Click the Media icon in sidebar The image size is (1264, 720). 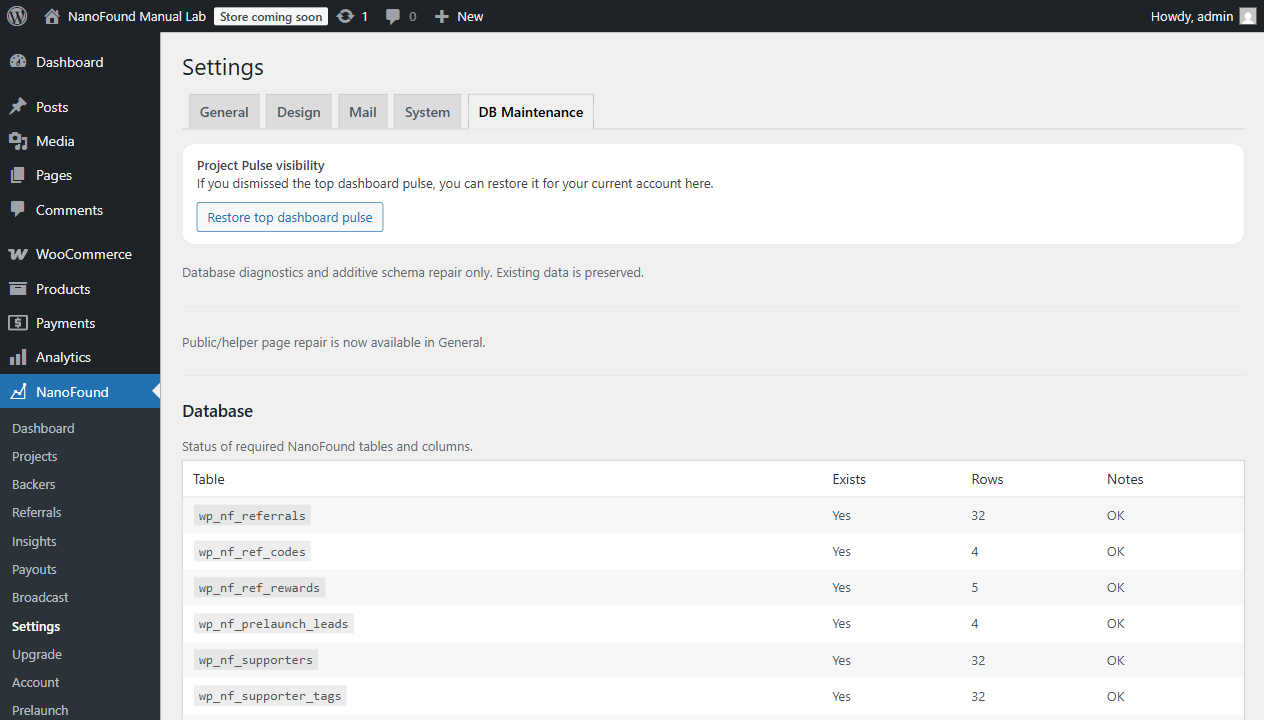[18, 141]
